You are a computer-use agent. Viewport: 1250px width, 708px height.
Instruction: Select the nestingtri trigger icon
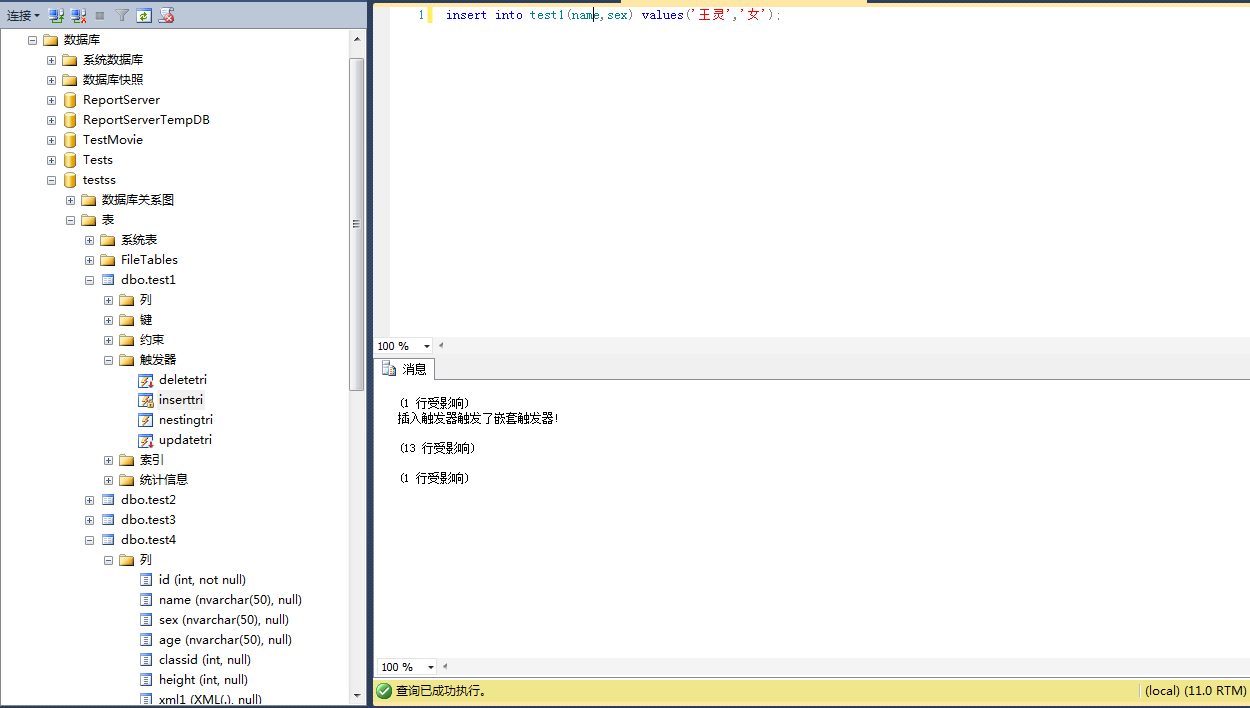tap(146, 420)
